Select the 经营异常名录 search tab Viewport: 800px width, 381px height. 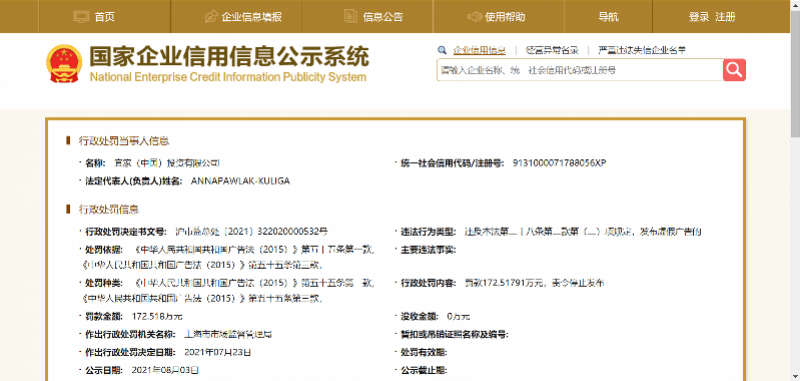tap(552, 50)
